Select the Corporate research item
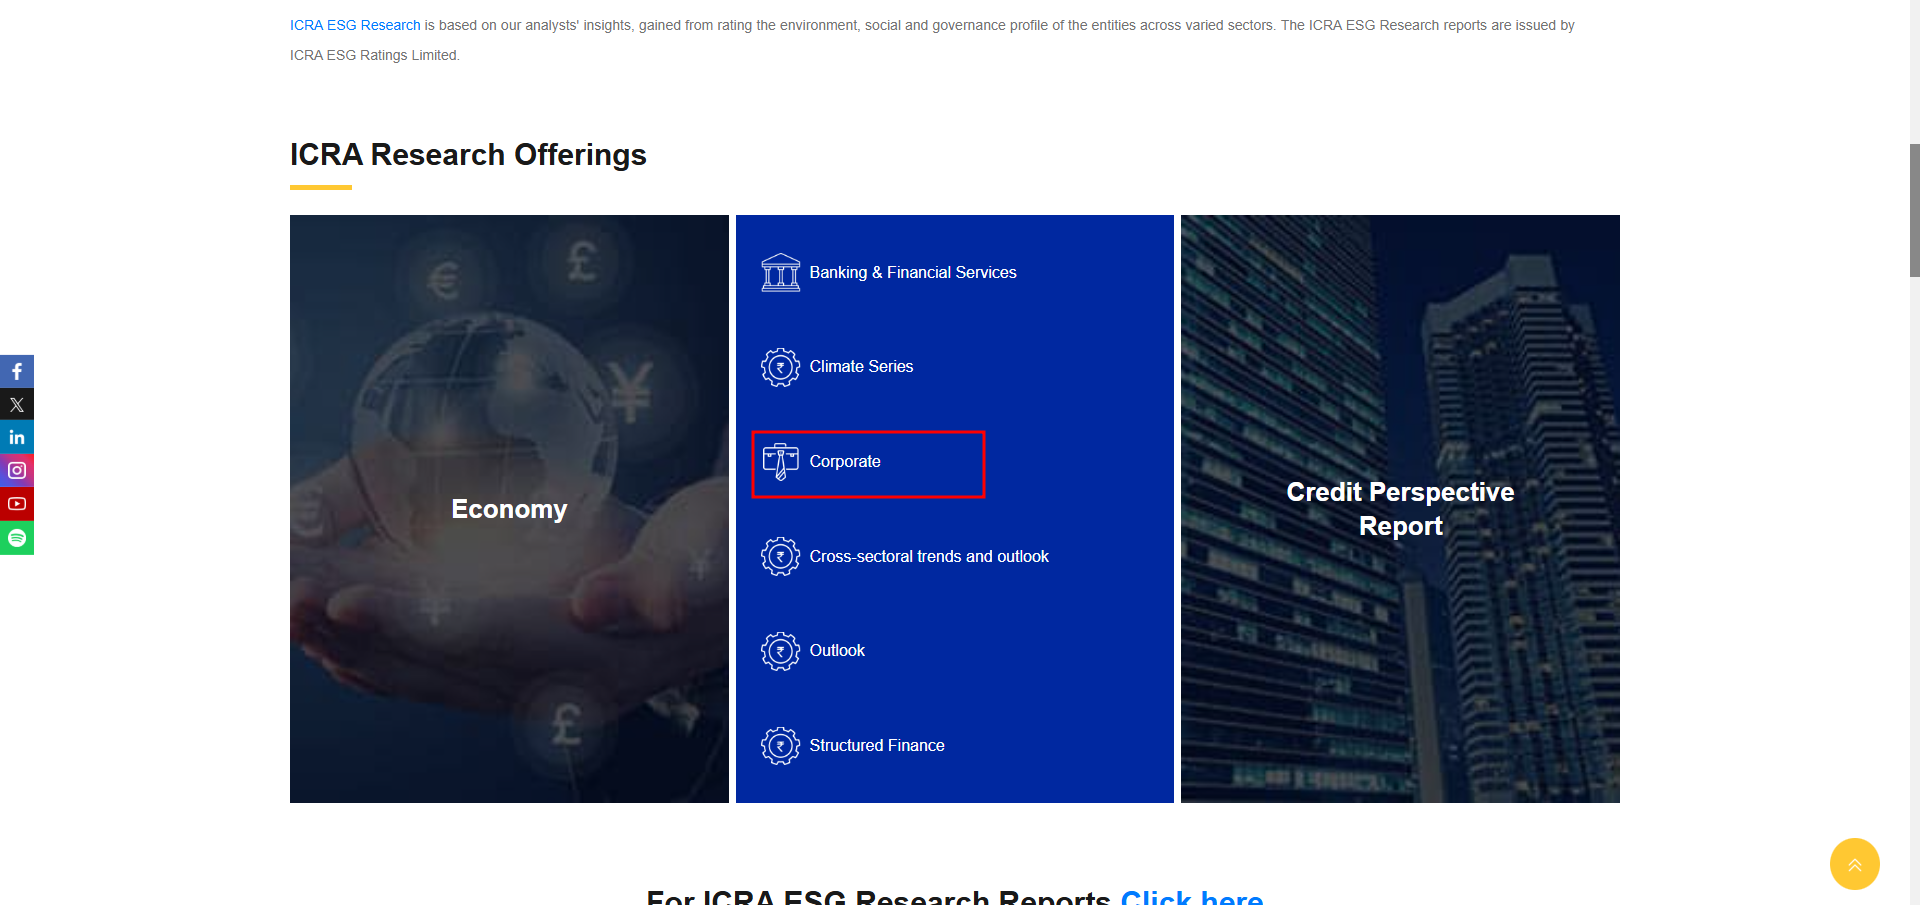 pyautogui.click(x=845, y=462)
